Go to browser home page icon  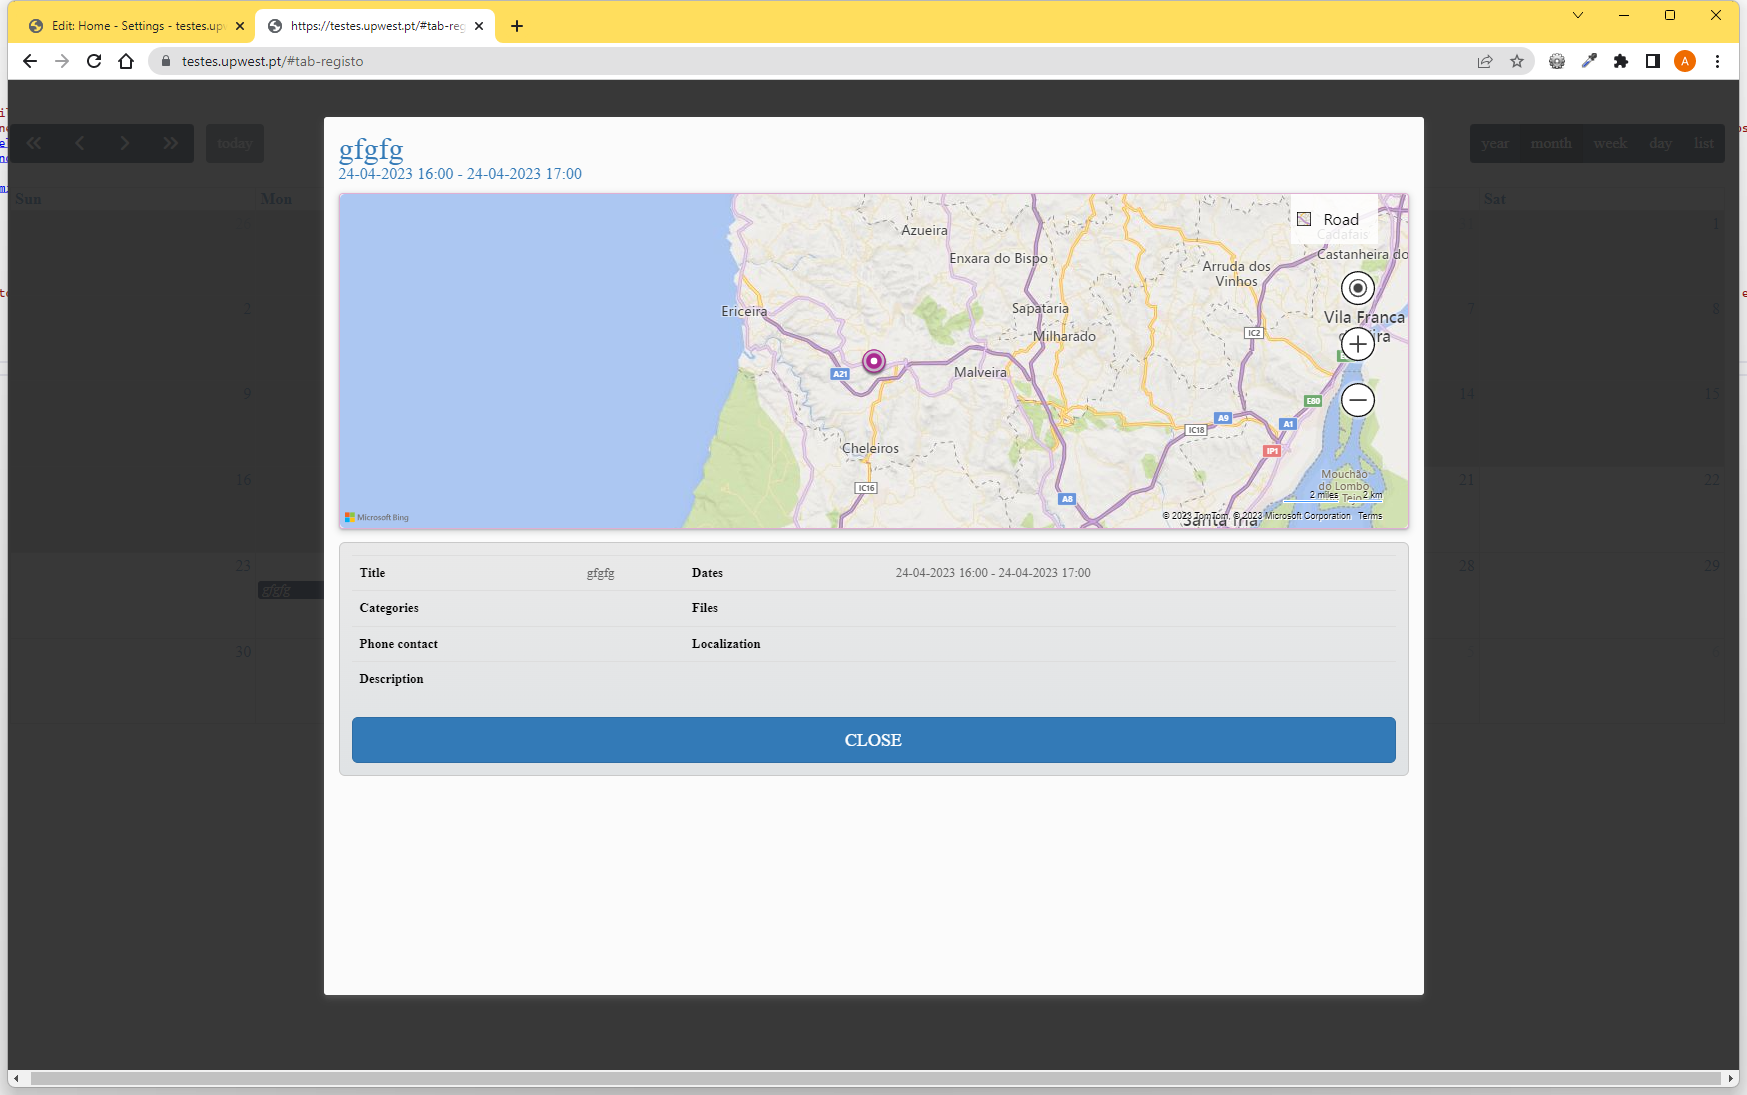[x=126, y=61]
